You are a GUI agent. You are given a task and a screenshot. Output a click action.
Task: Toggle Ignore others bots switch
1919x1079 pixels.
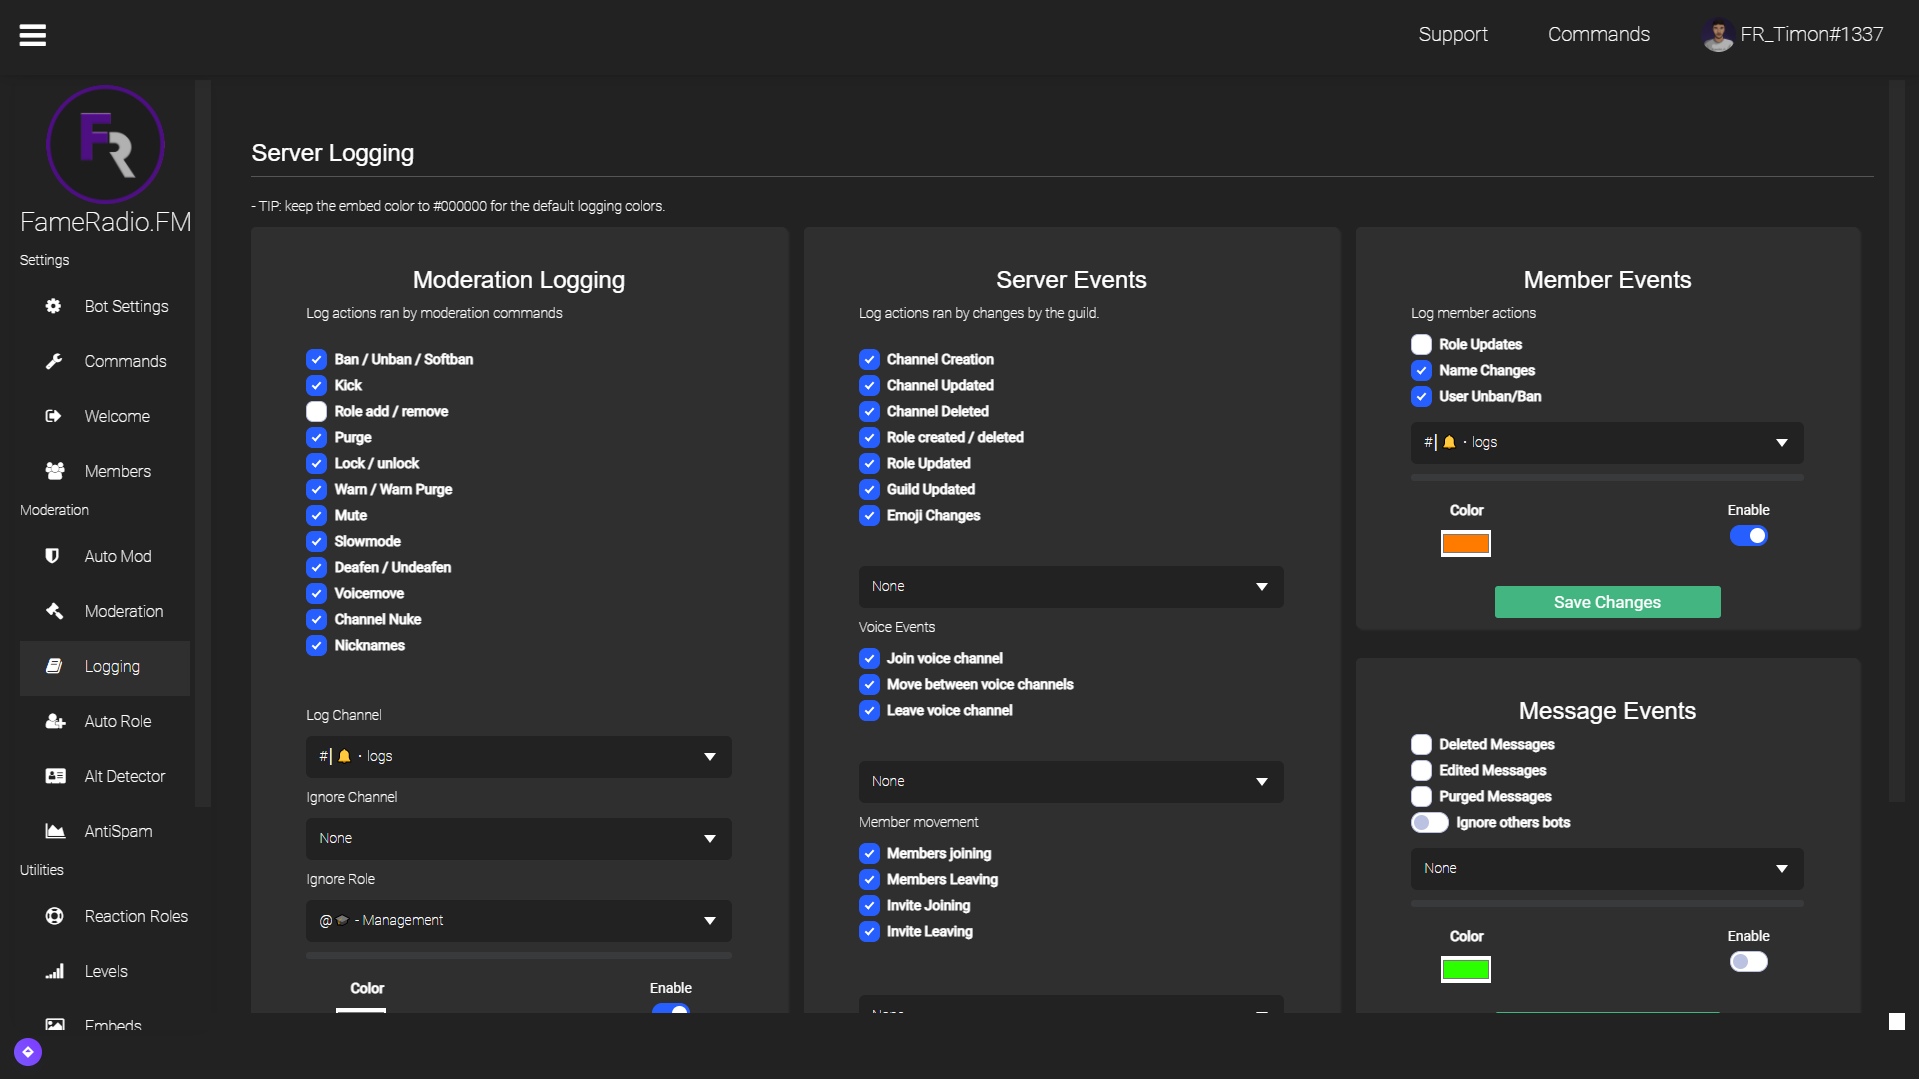coord(1430,822)
